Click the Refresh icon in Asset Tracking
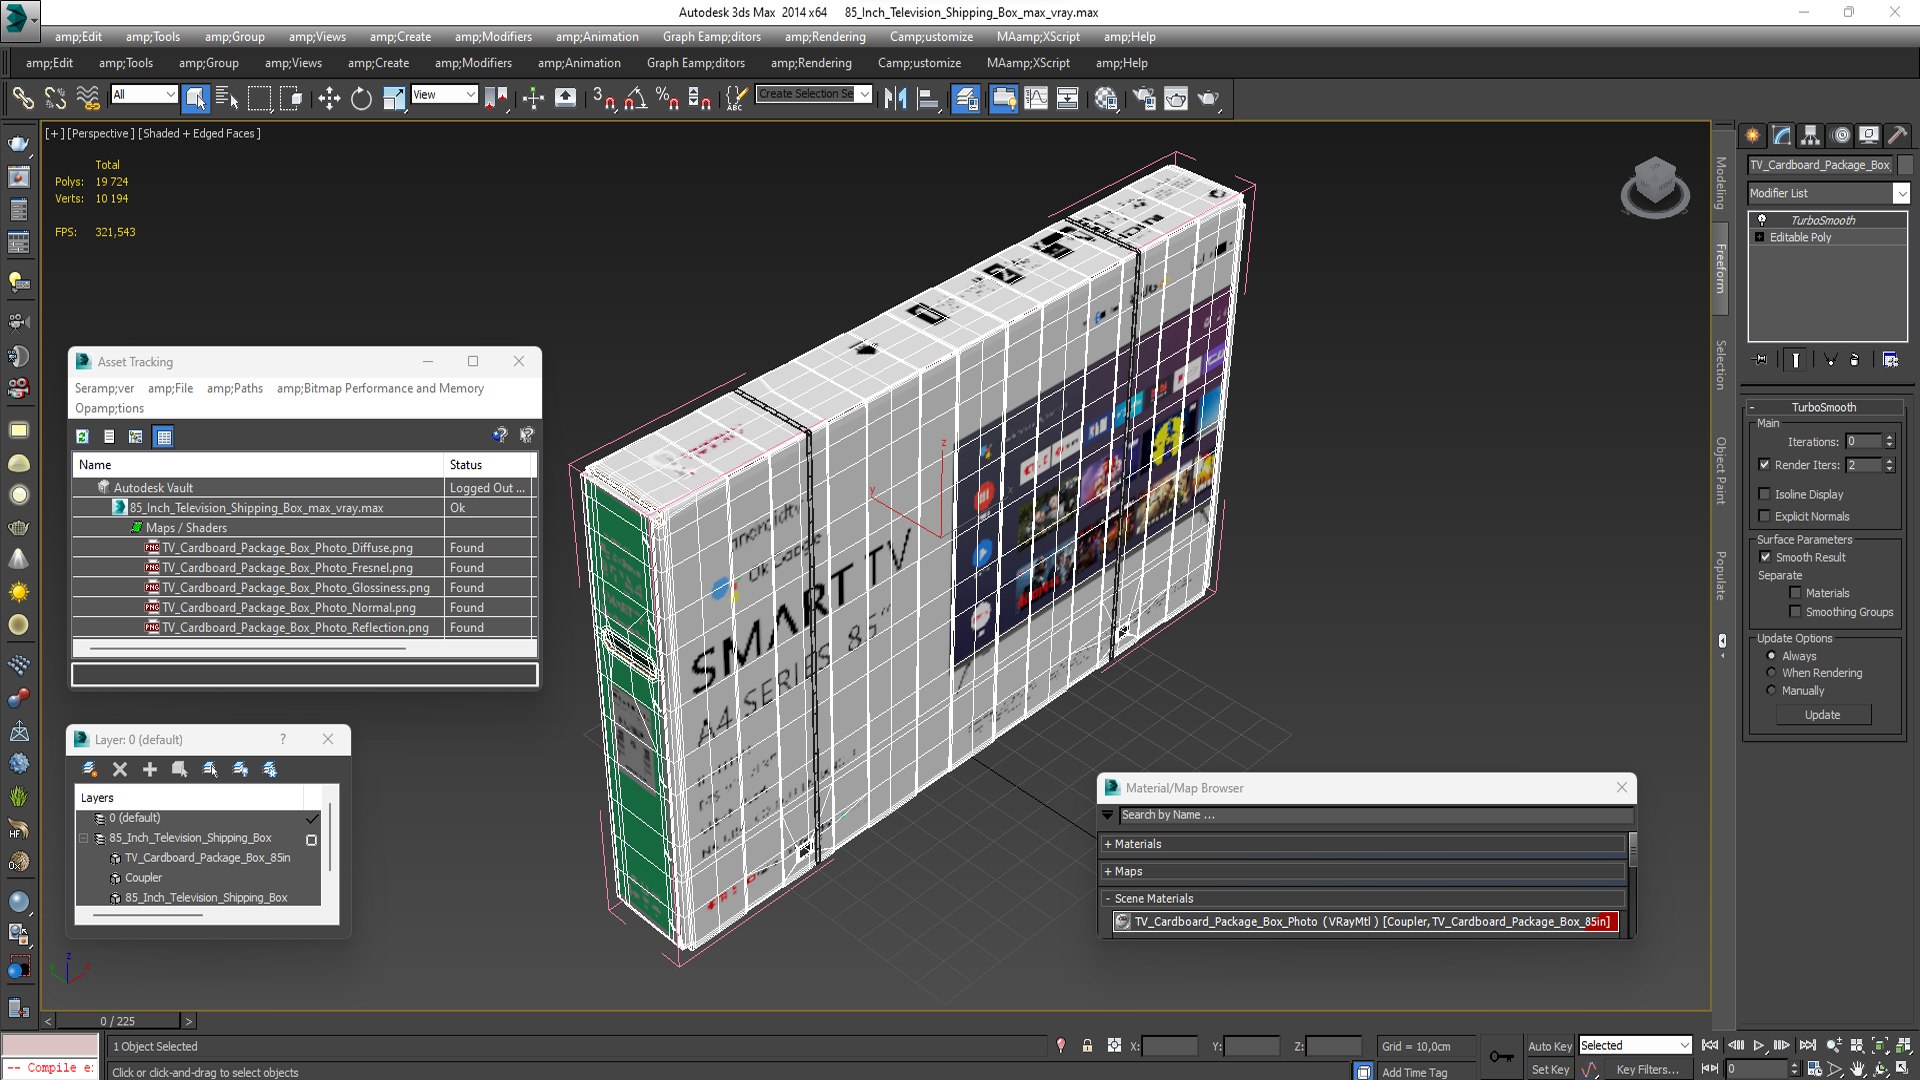Screen dimensions: 1920x1080 point(83,436)
